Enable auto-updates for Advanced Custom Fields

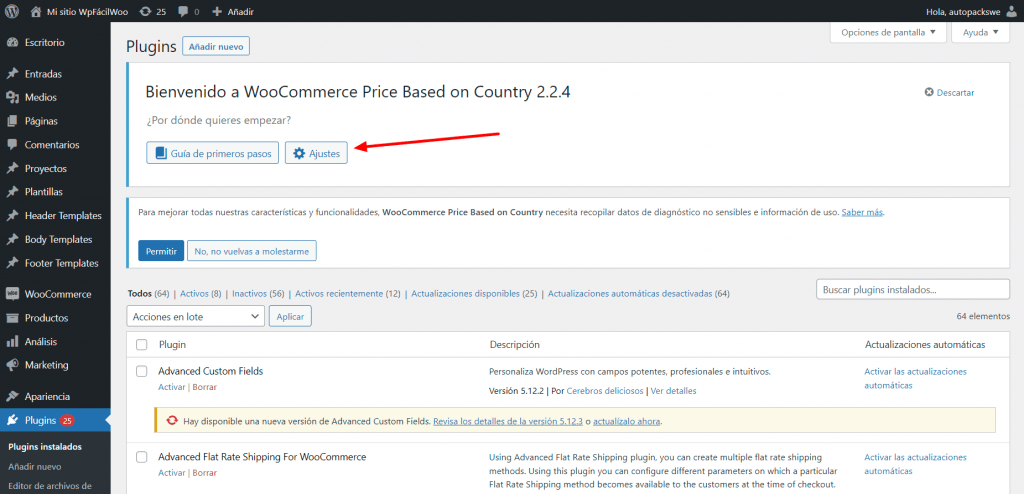click(915, 378)
